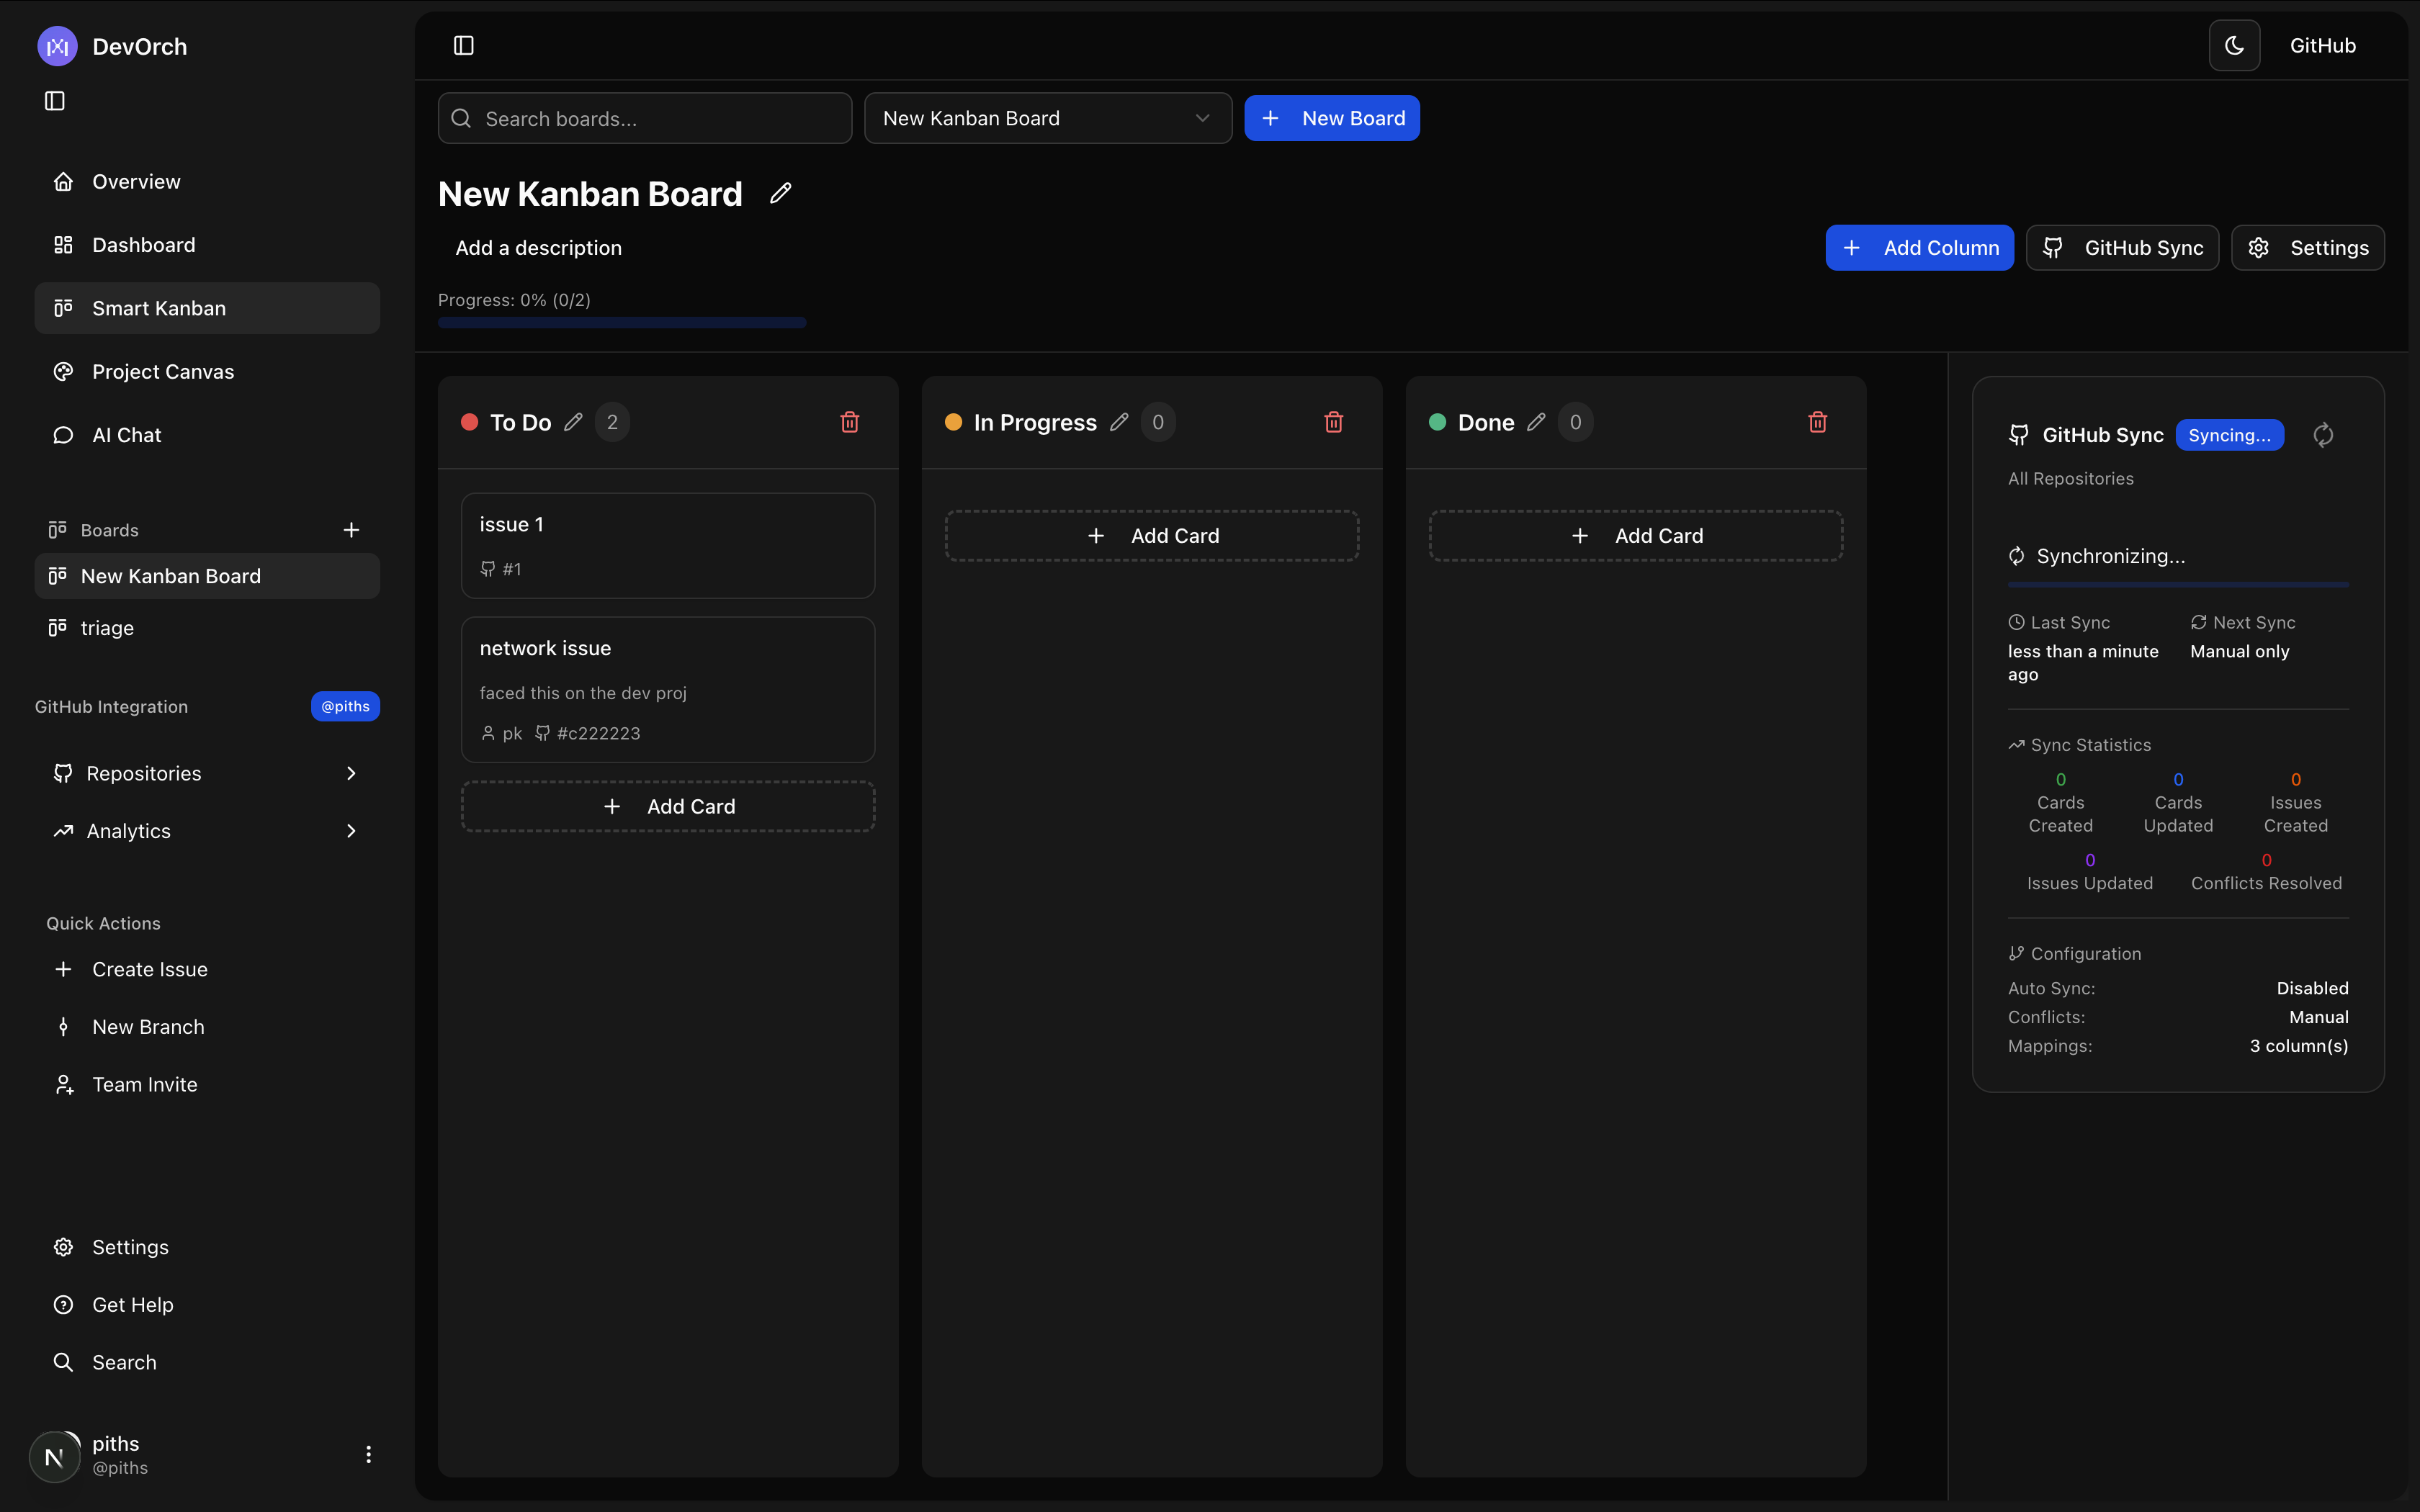2420x1512 pixels.
Task: Delete the To Do column with trash icon
Action: [x=850, y=422]
